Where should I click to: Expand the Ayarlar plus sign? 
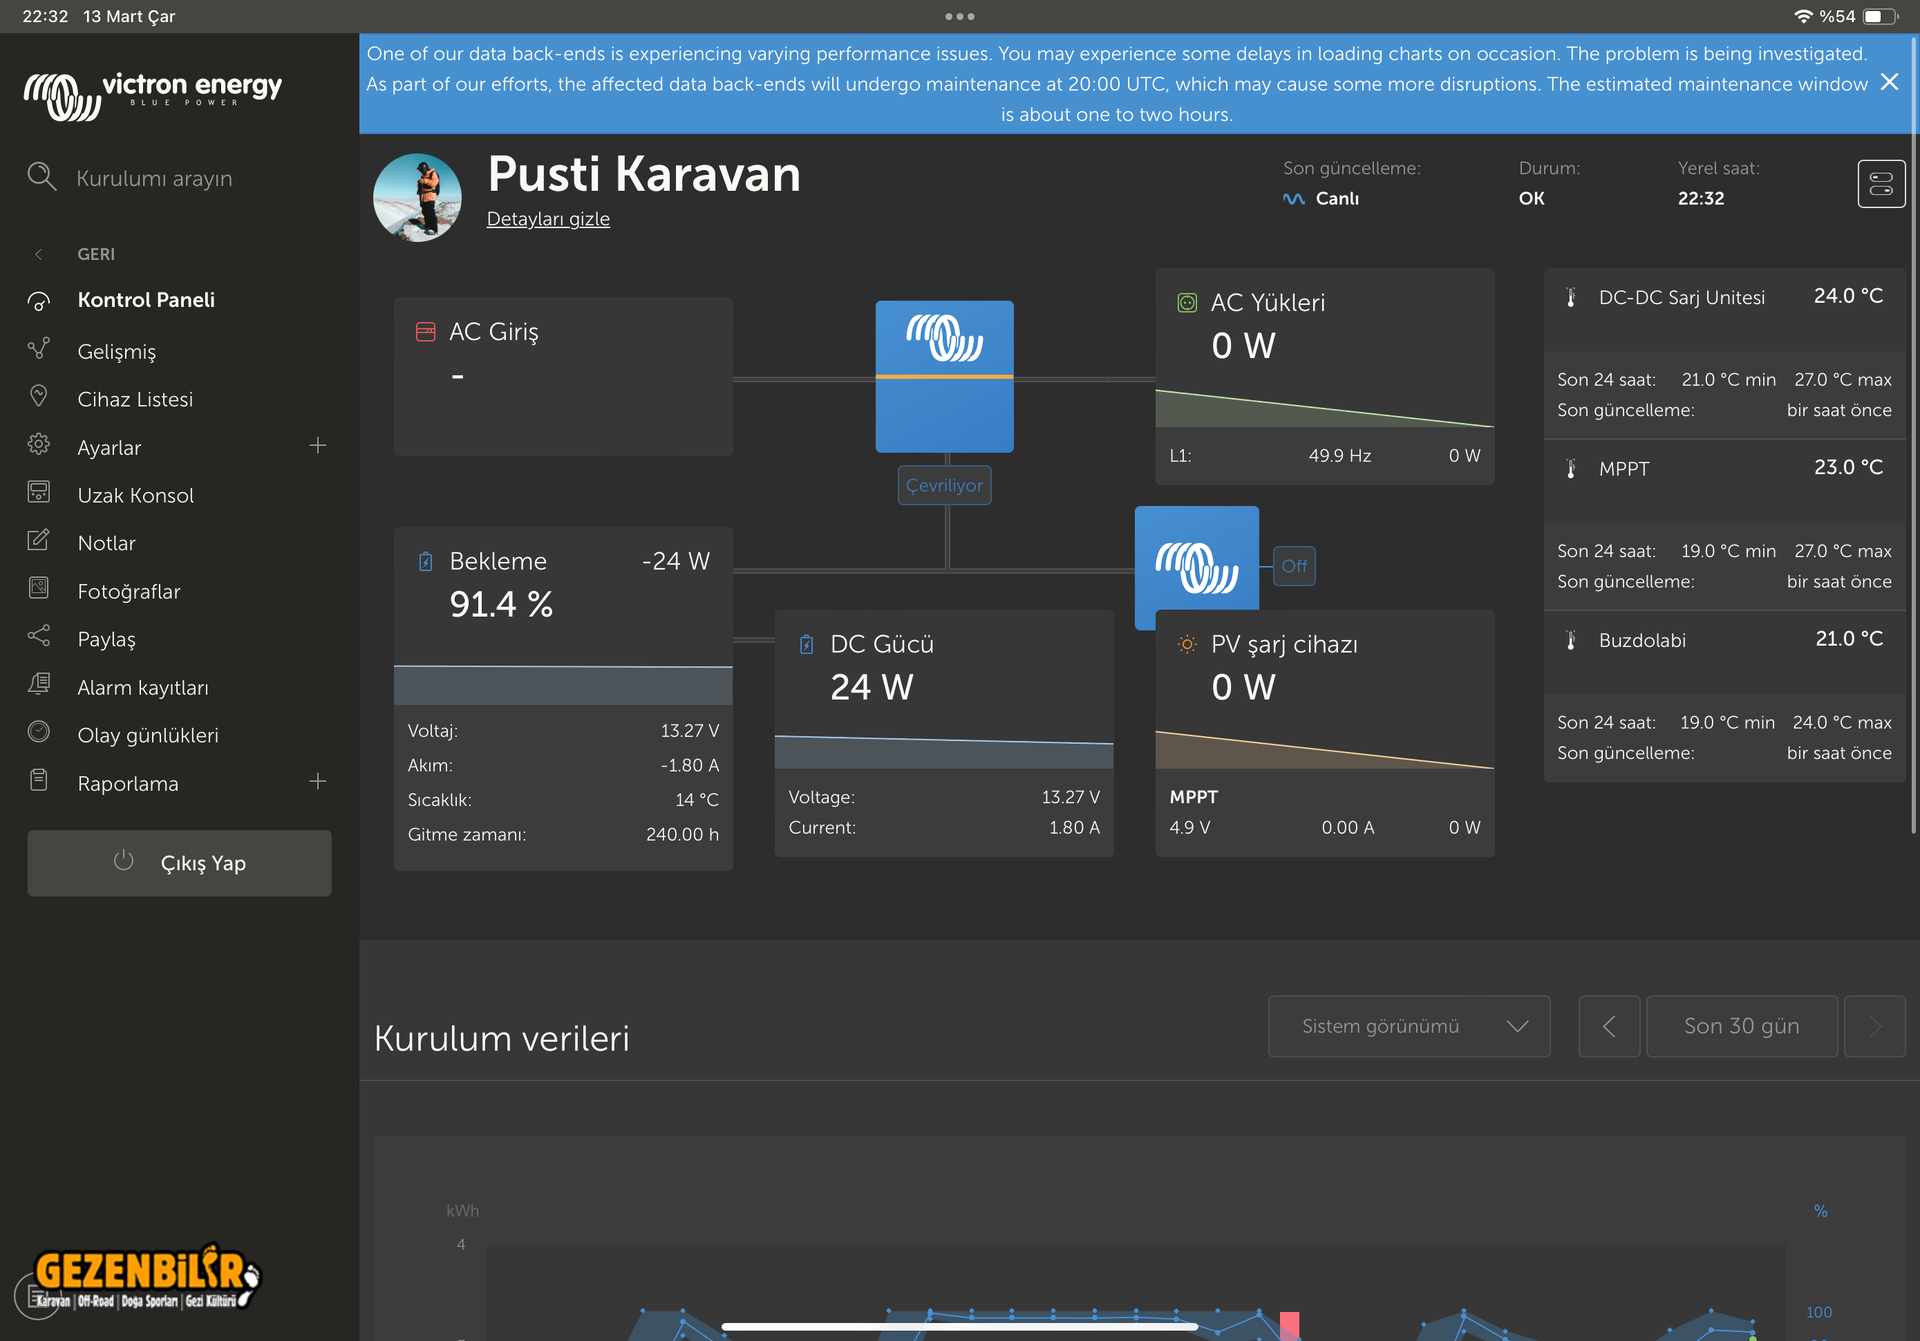pos(318,446)
